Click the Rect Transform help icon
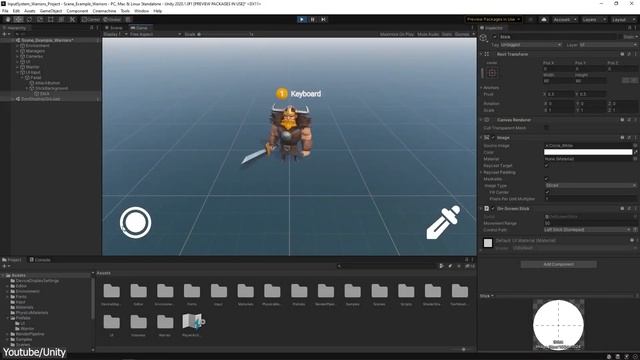The height and width of the screenshot is (360, 640). (x=622, y=54)
